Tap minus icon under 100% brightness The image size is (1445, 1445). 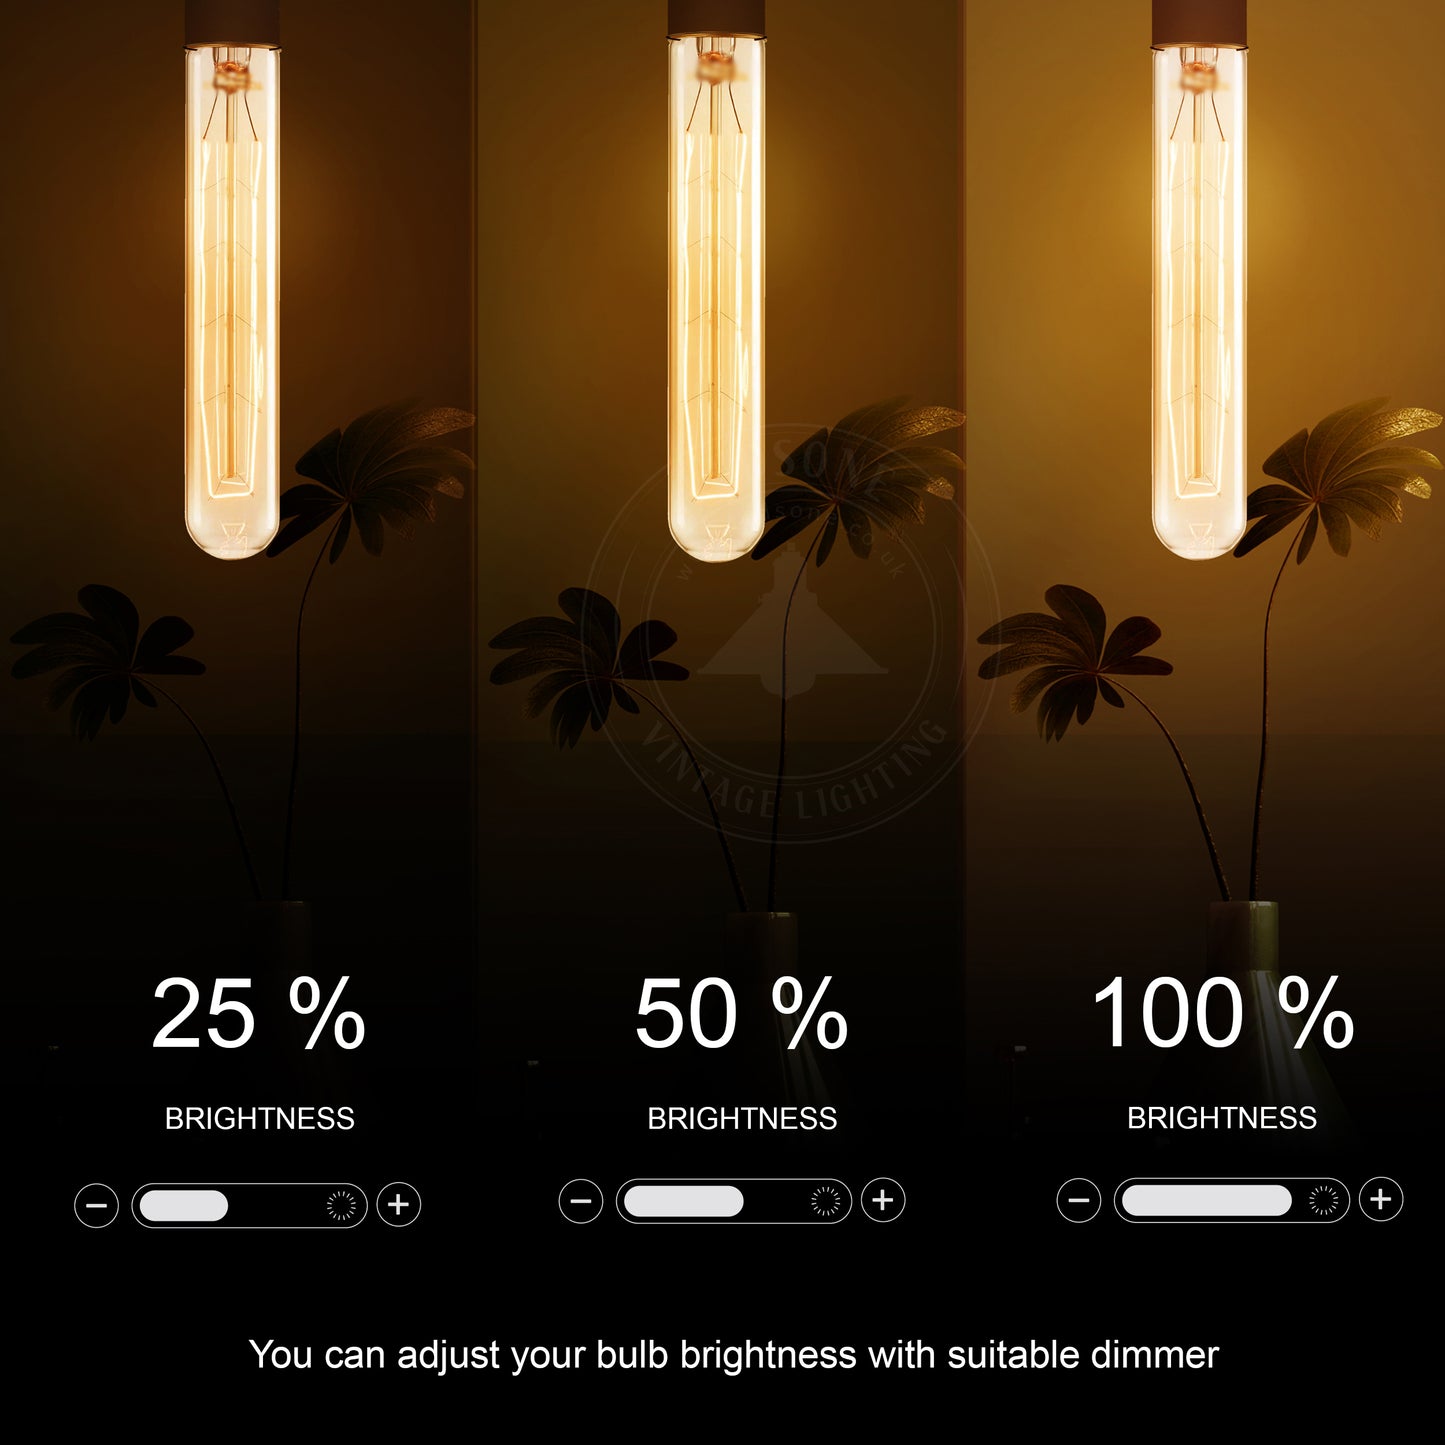coord(1078,1200)
